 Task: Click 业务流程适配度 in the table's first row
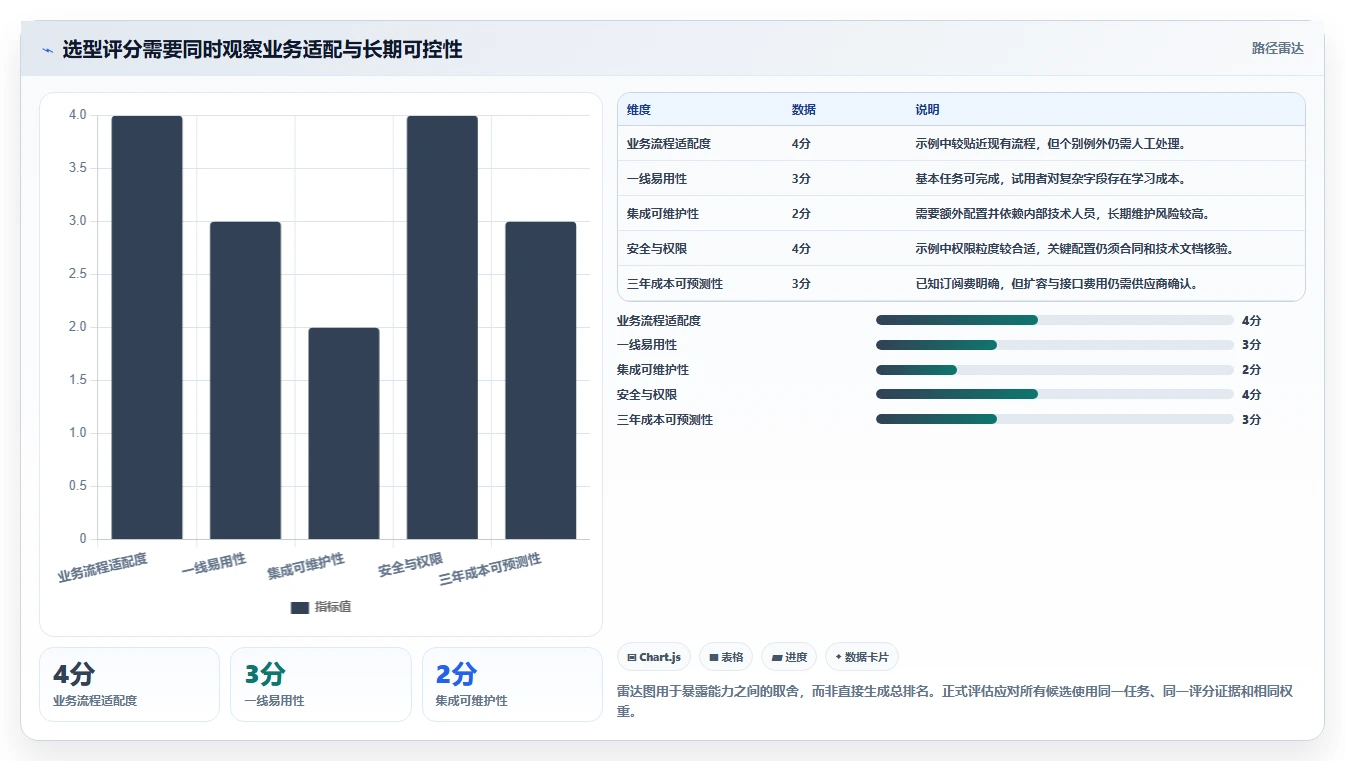(x=669, y=144)
